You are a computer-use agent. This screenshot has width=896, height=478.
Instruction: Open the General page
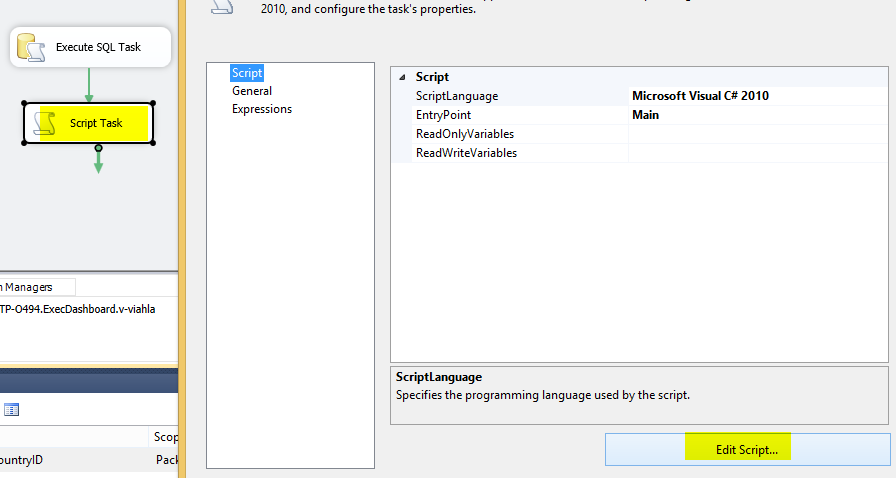click(x=252, y=91)
